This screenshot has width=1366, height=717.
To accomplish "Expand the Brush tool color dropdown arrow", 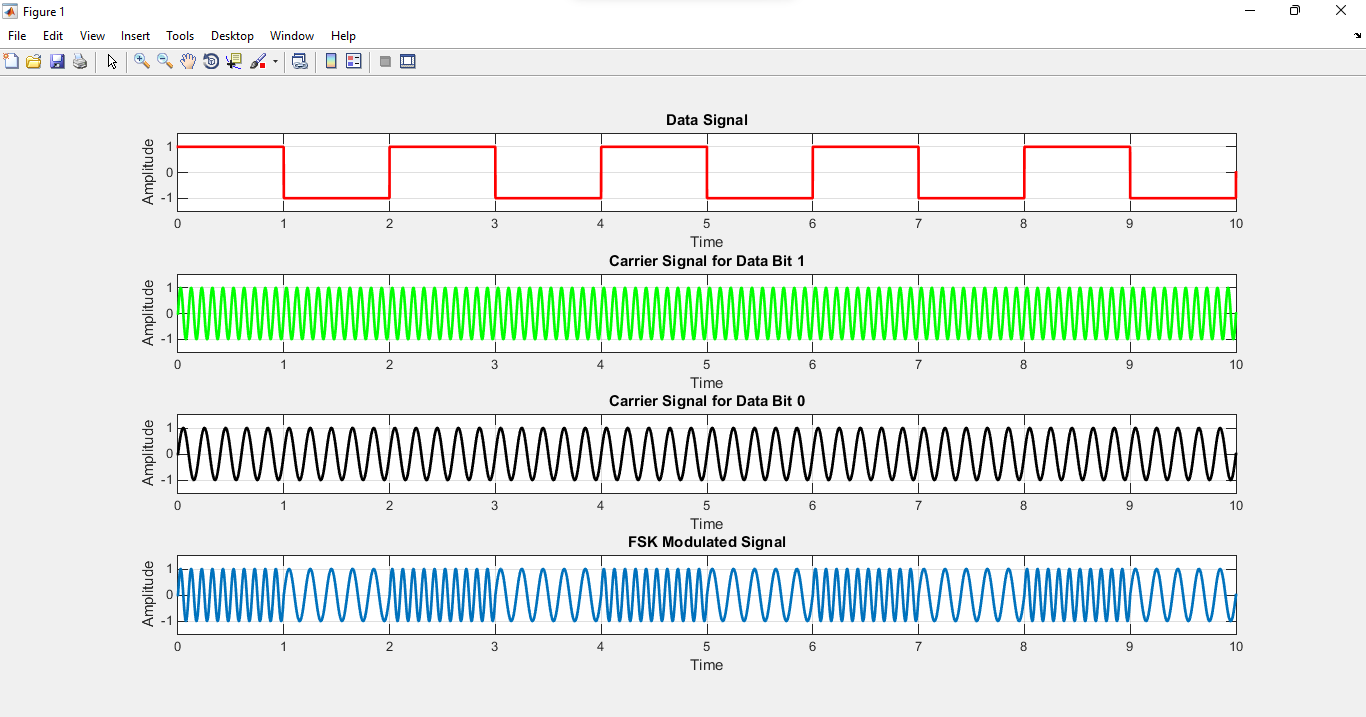I will (x=275, y=62).
